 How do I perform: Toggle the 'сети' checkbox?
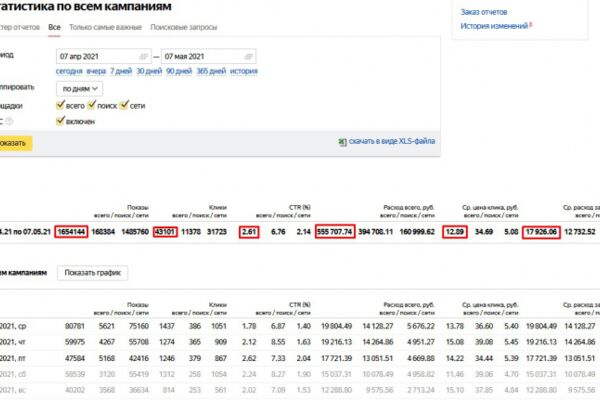coord(124,105)
